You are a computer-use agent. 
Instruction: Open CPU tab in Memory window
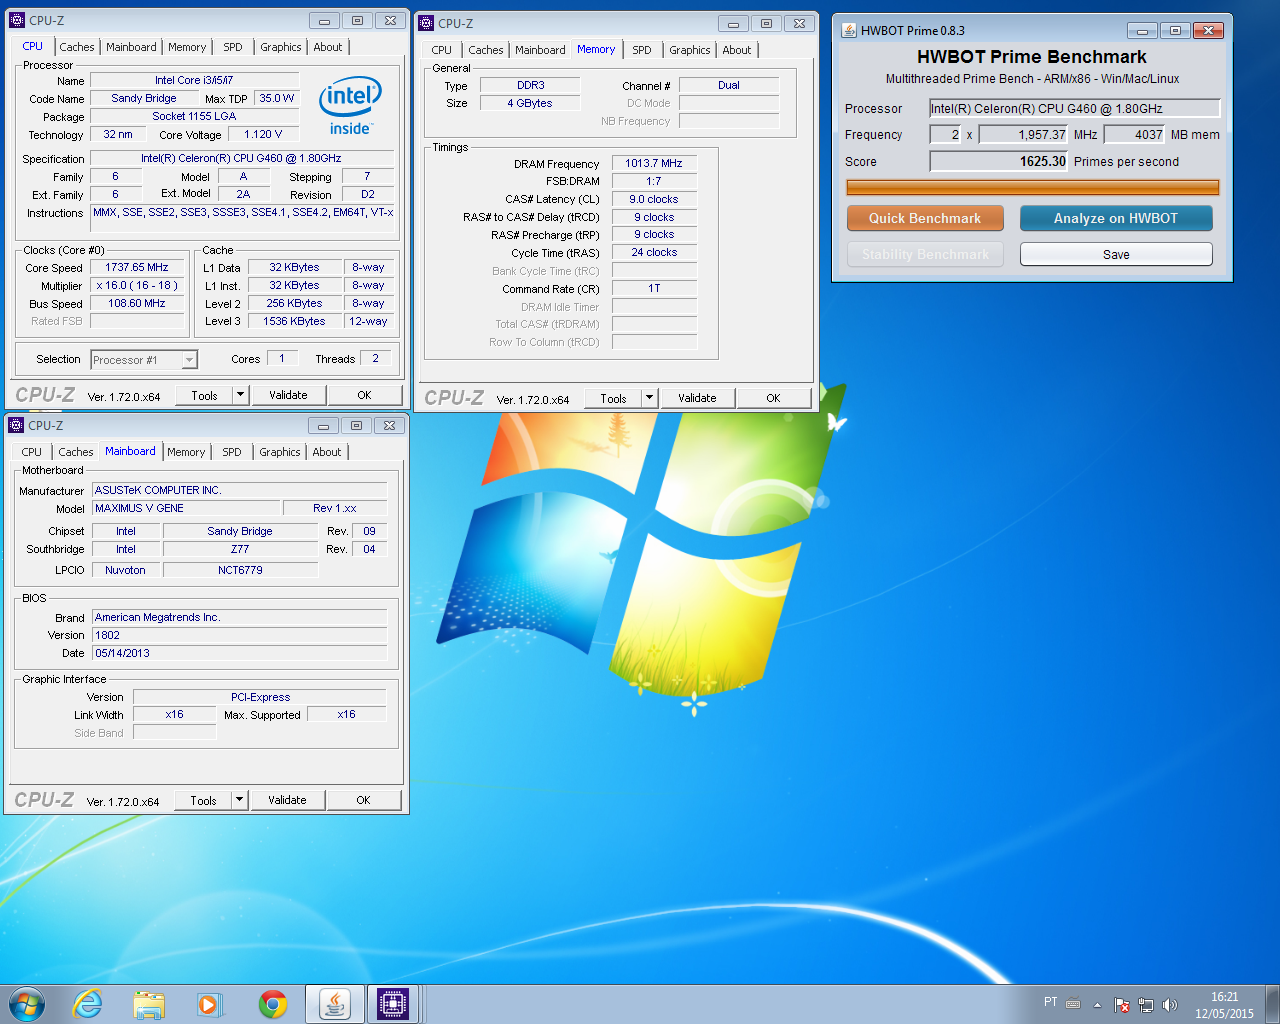[x=442, y=50]
